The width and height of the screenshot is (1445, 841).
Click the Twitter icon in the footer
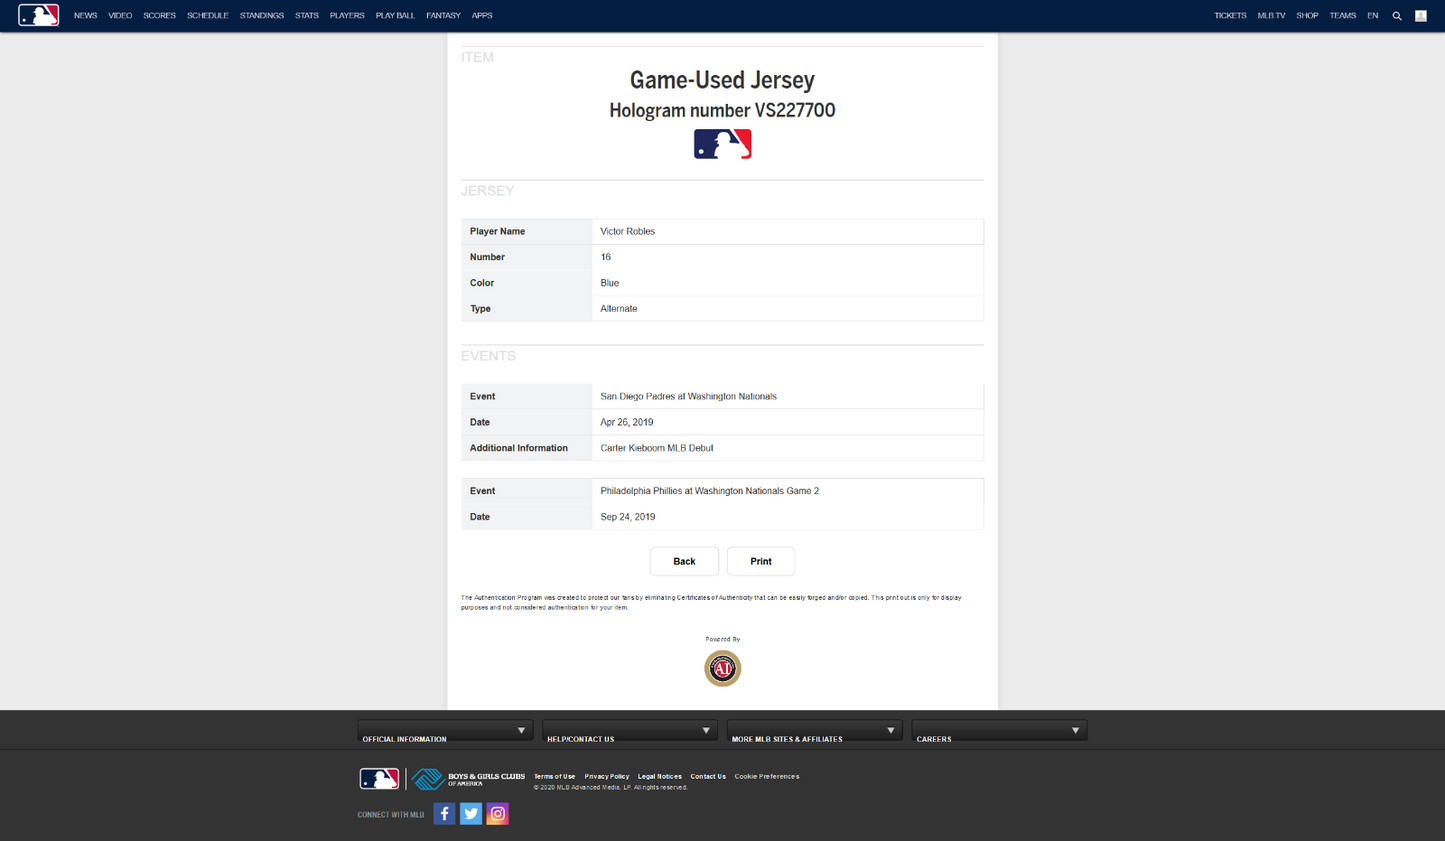coord(470,813)
